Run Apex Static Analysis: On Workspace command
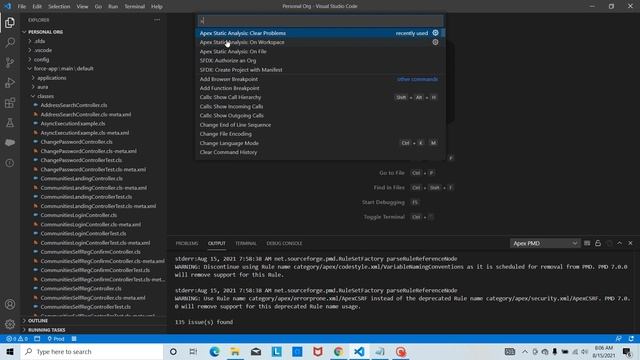640x360 pixels. click(320, 42)
